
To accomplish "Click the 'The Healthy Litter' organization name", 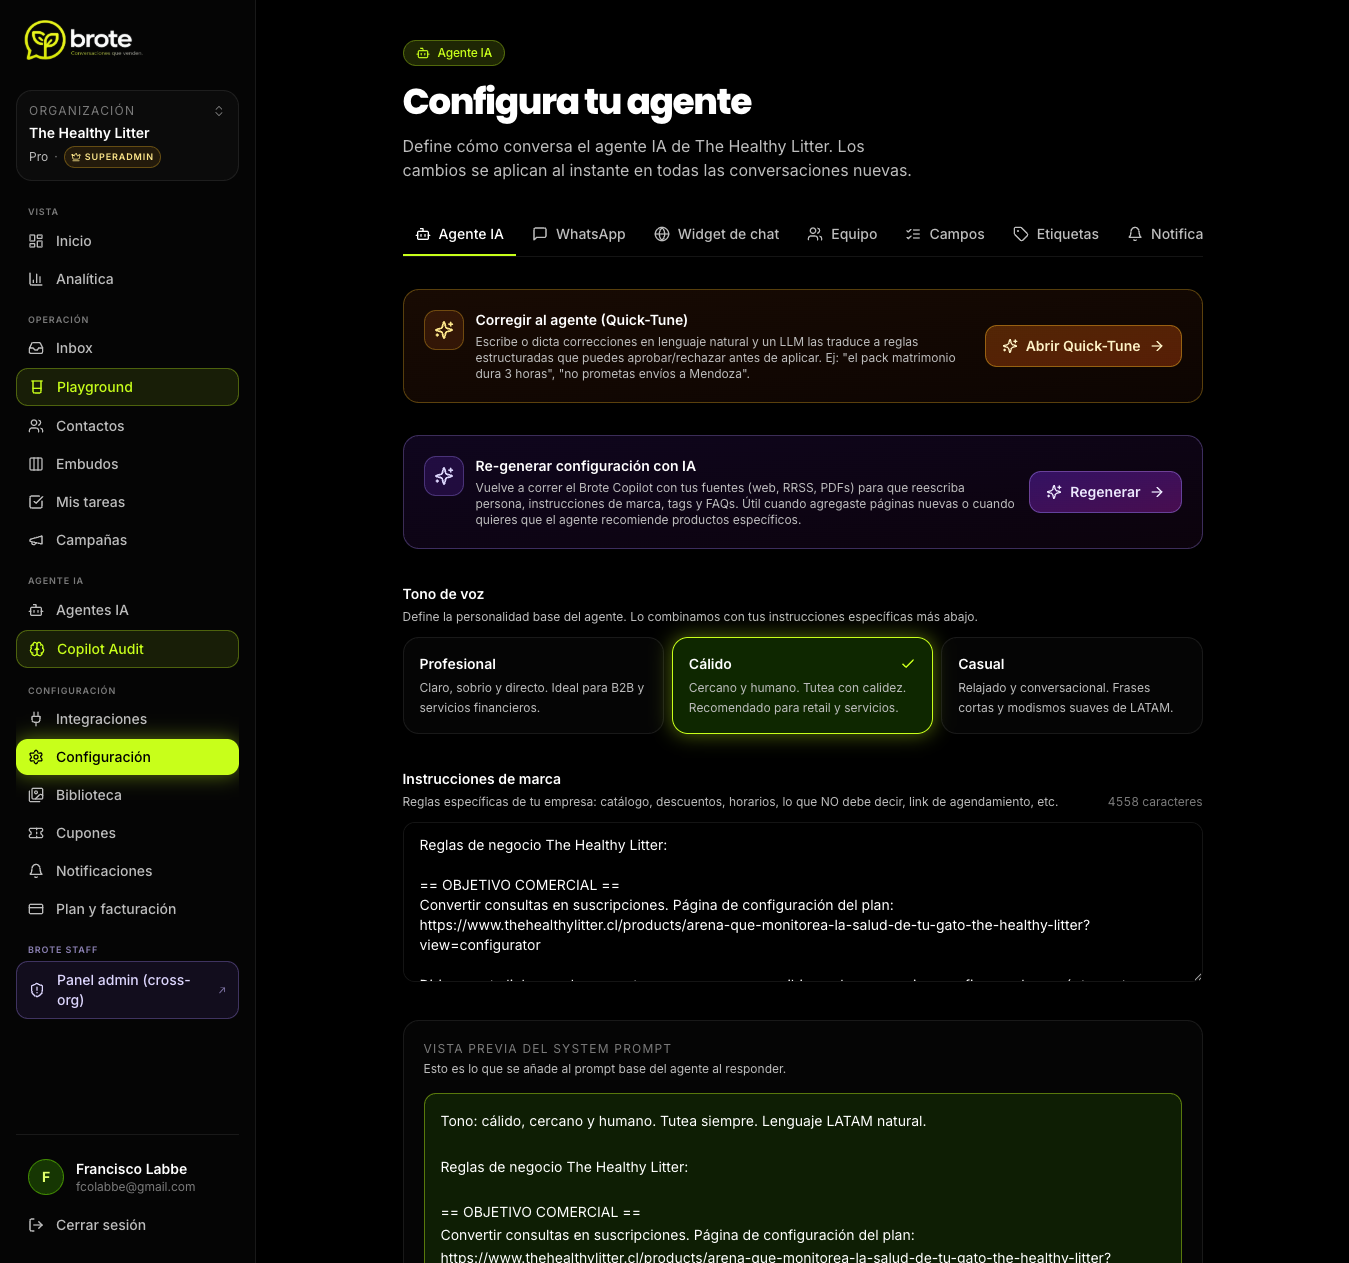I will pos(89,133).
